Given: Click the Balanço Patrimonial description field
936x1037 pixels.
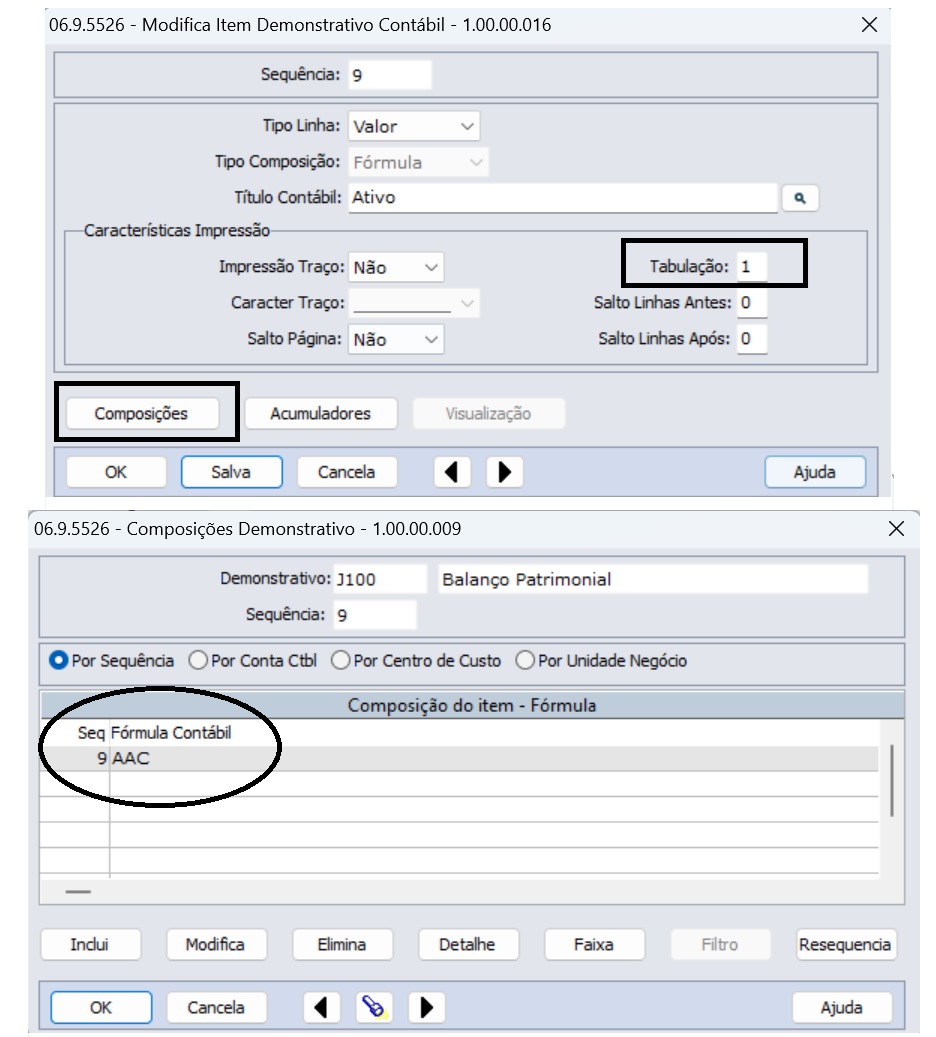Looking at the screenshot, I should (x=653, y=579).
